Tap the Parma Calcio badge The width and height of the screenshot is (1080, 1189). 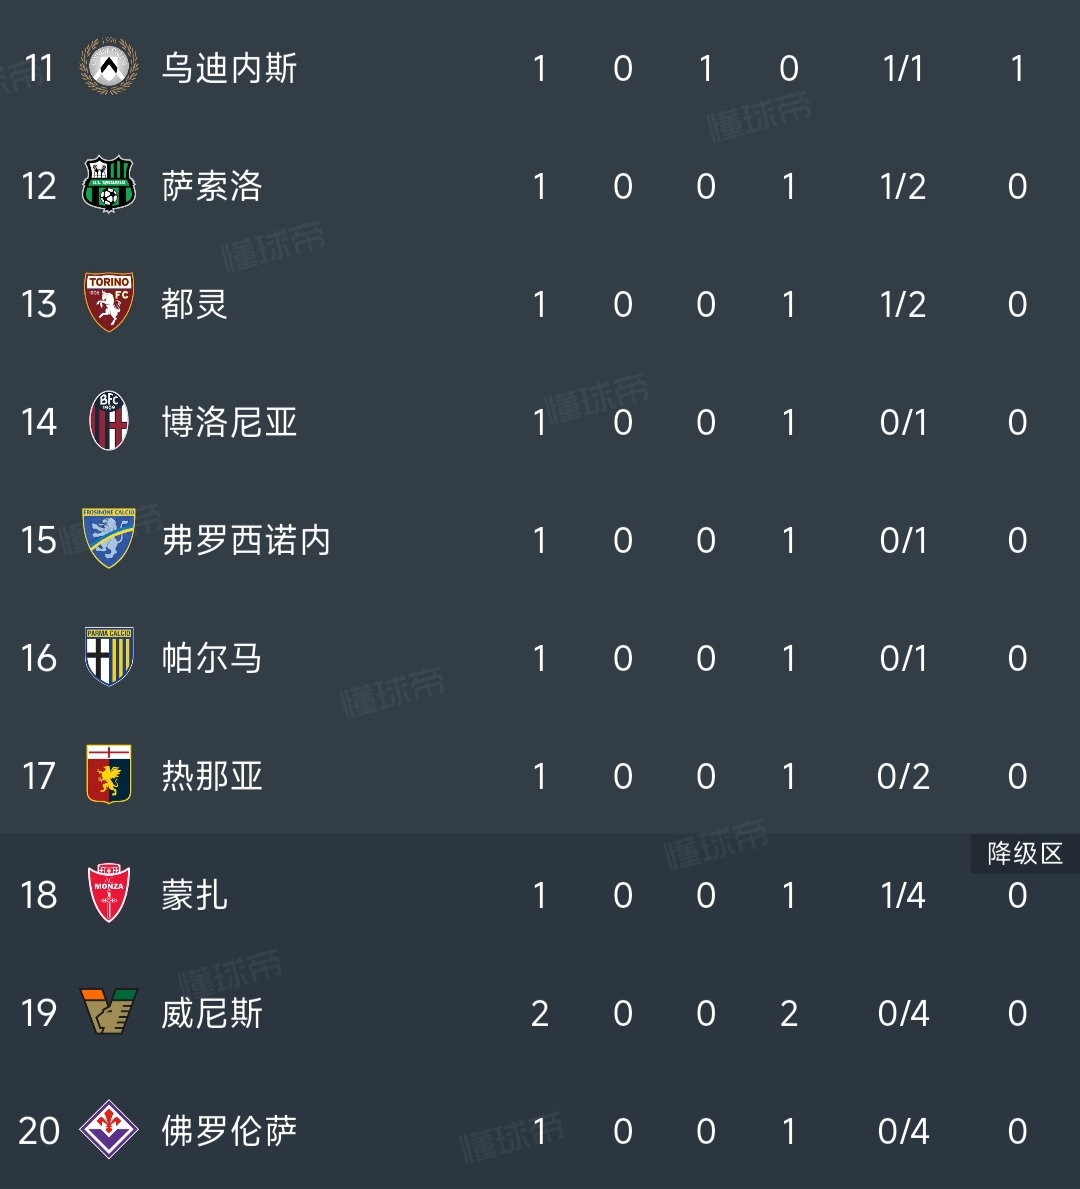[108, 657]
